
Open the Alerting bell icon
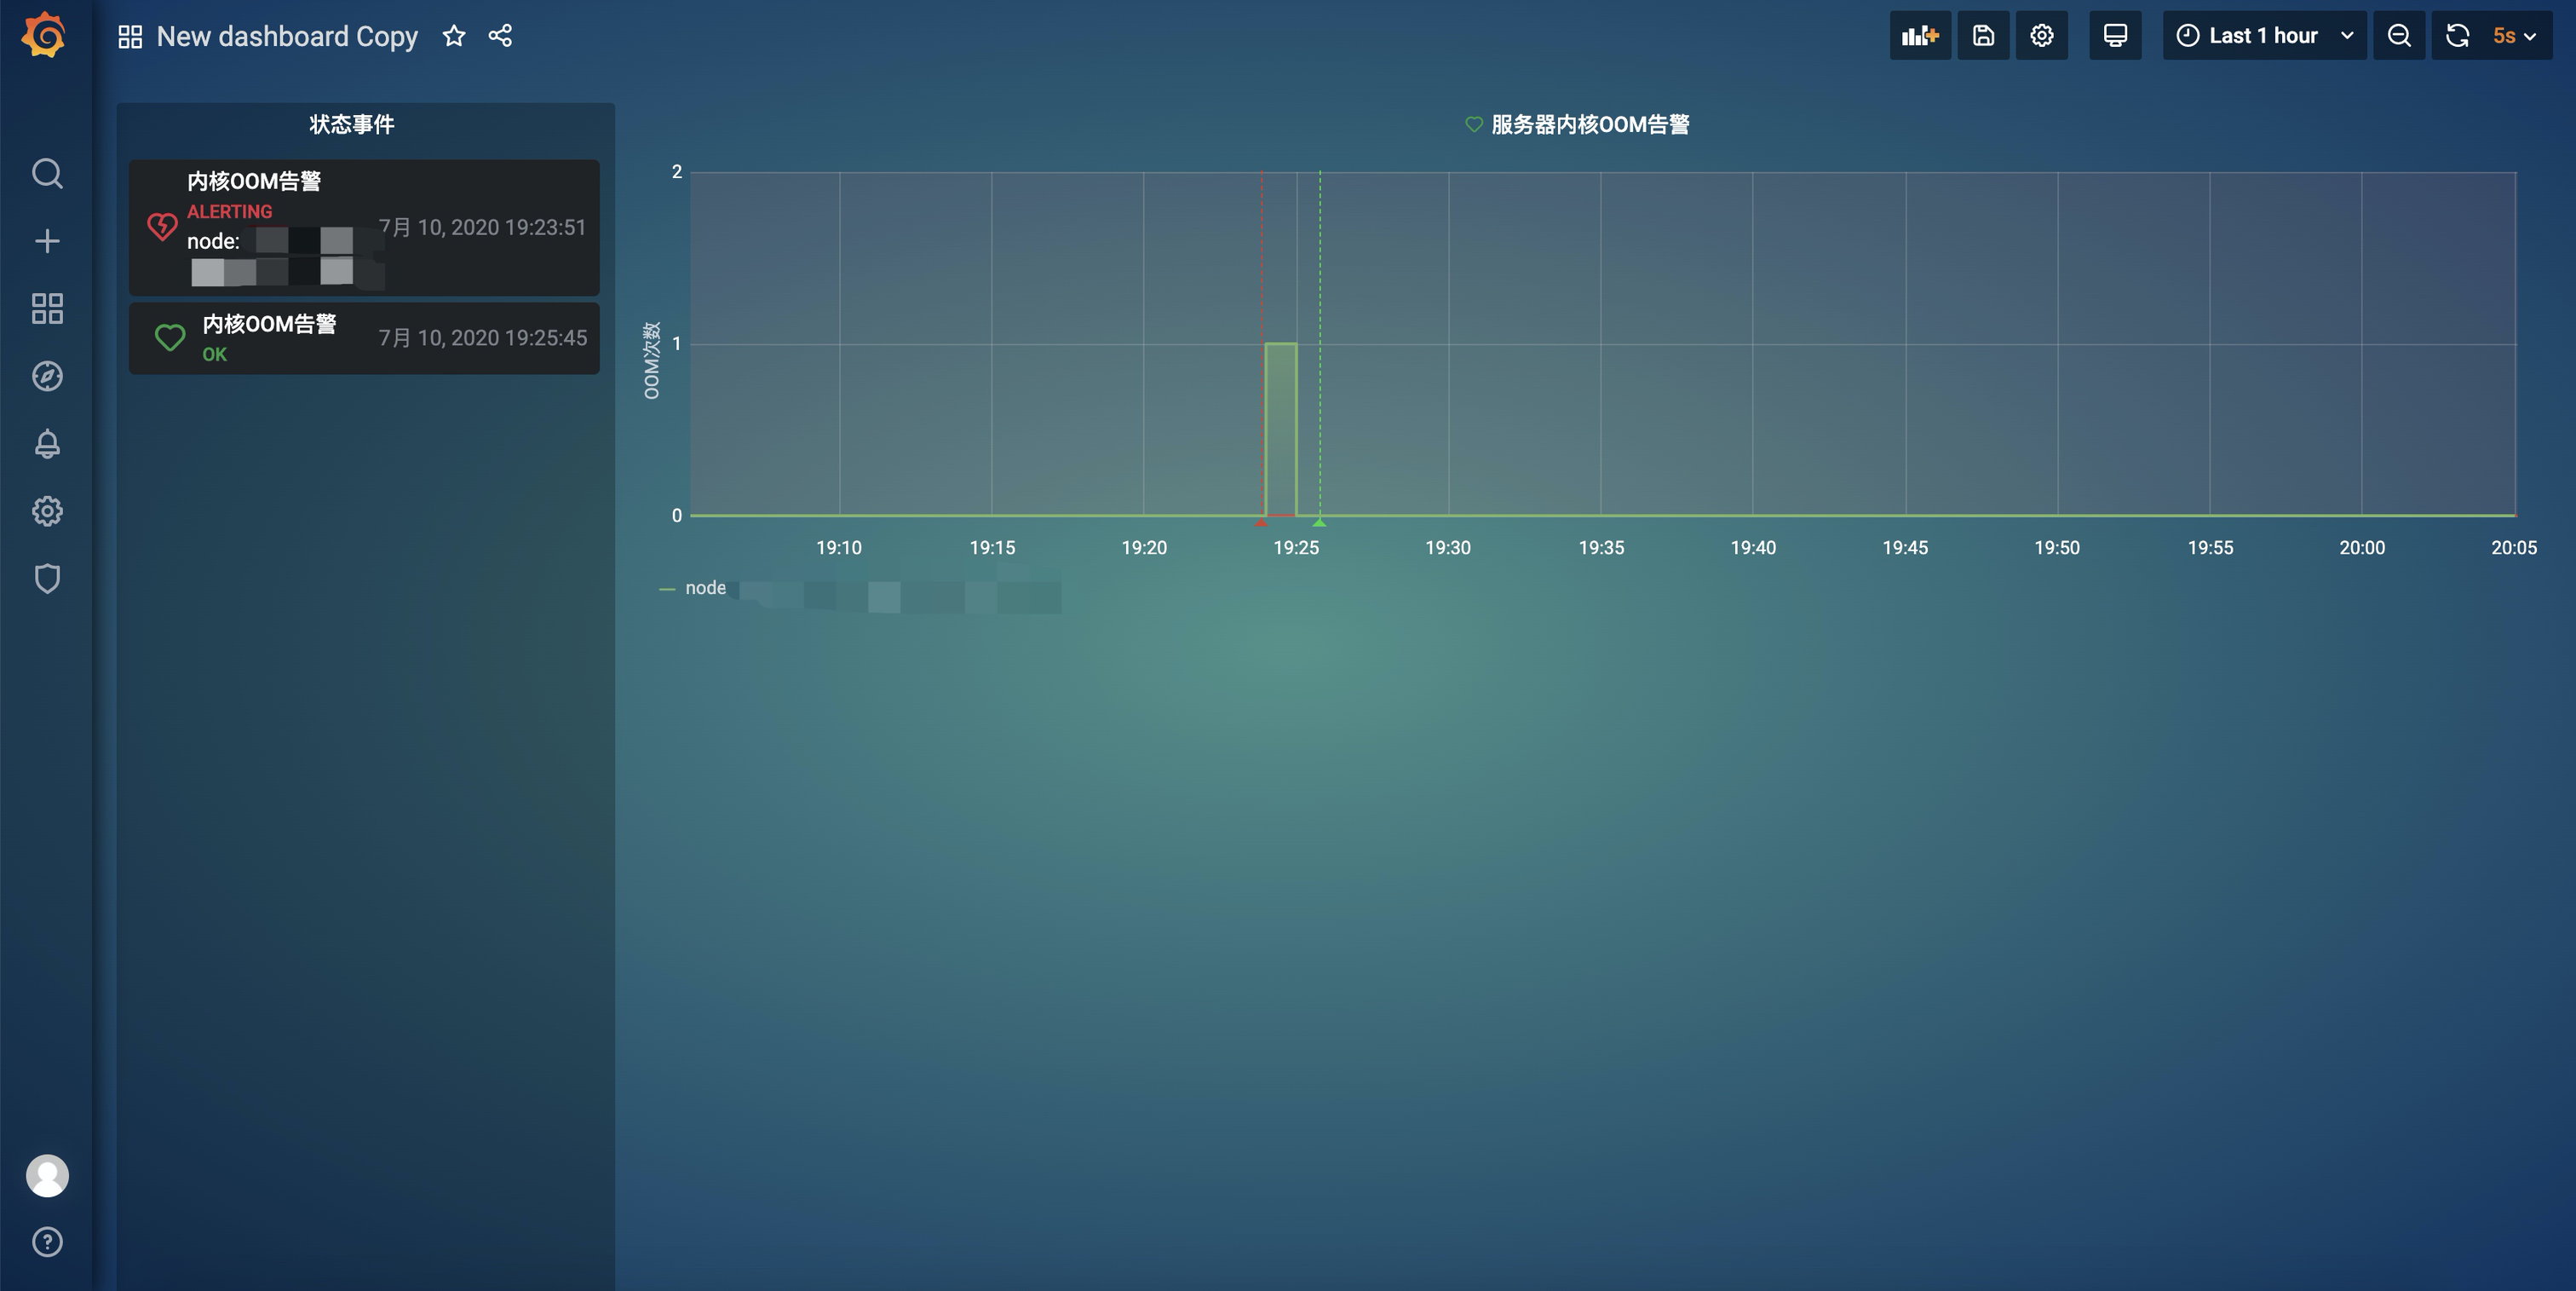point(47,444)
